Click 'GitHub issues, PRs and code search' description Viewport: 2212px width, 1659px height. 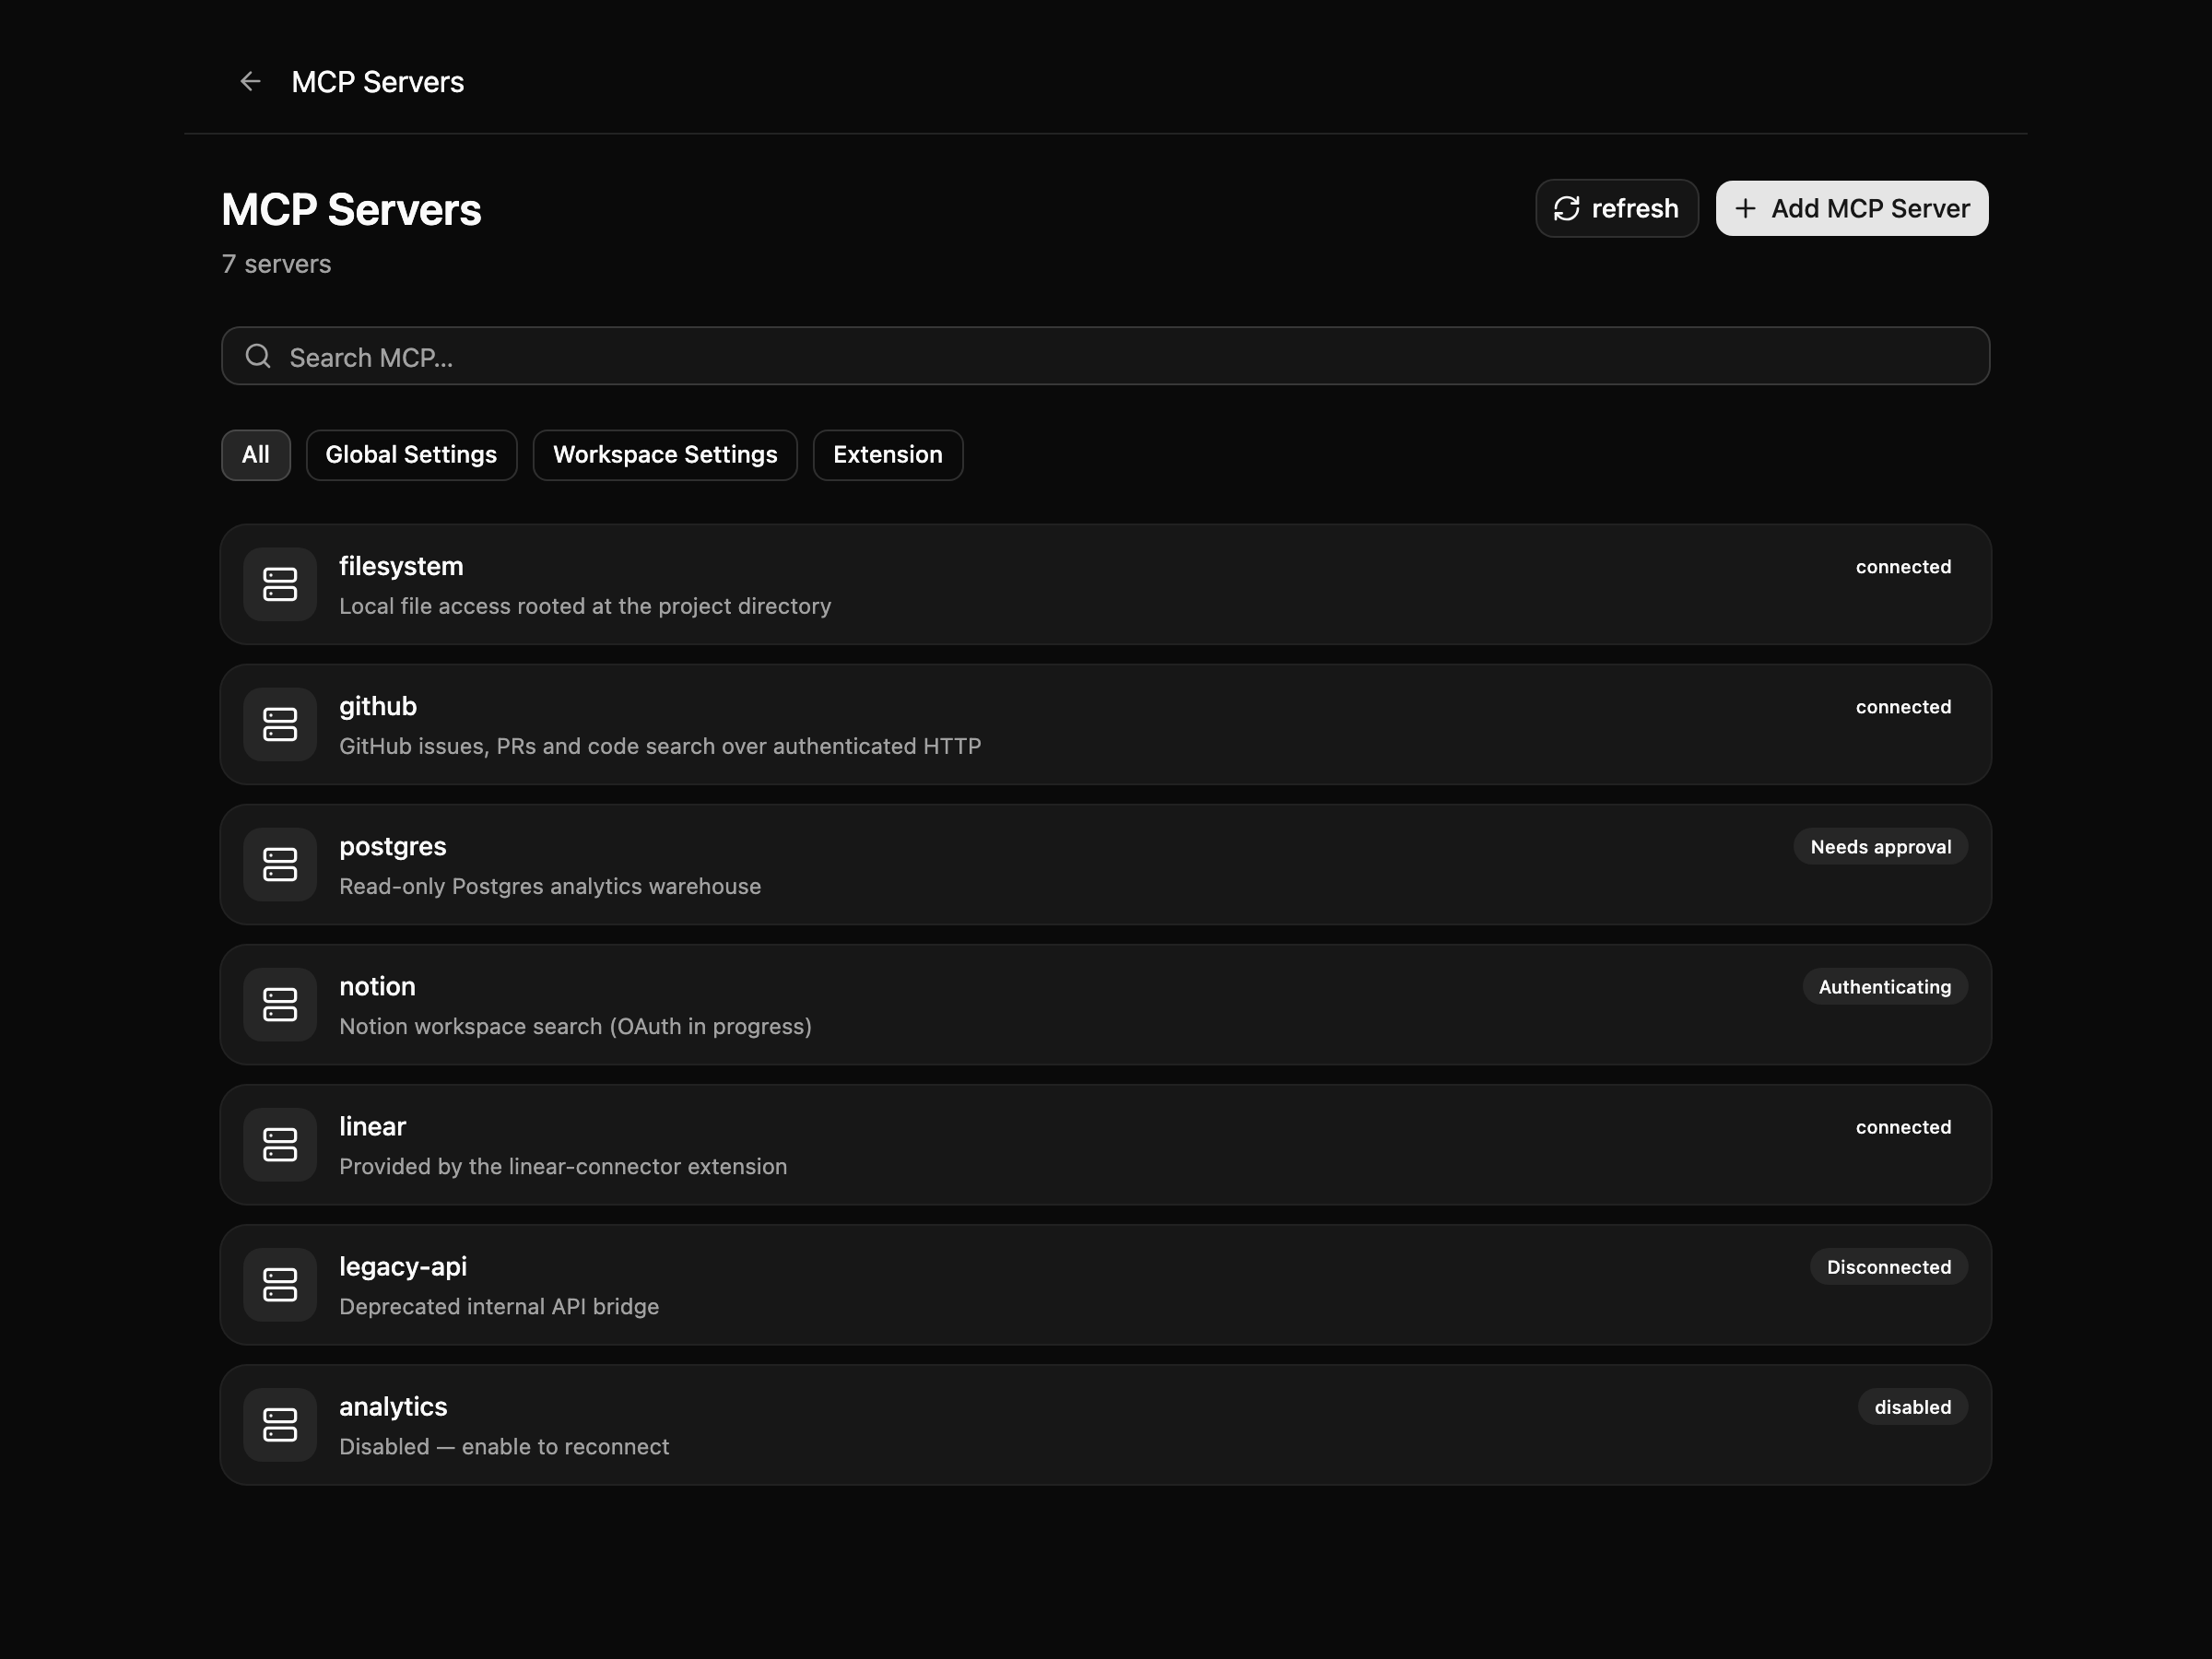point(660,746)
